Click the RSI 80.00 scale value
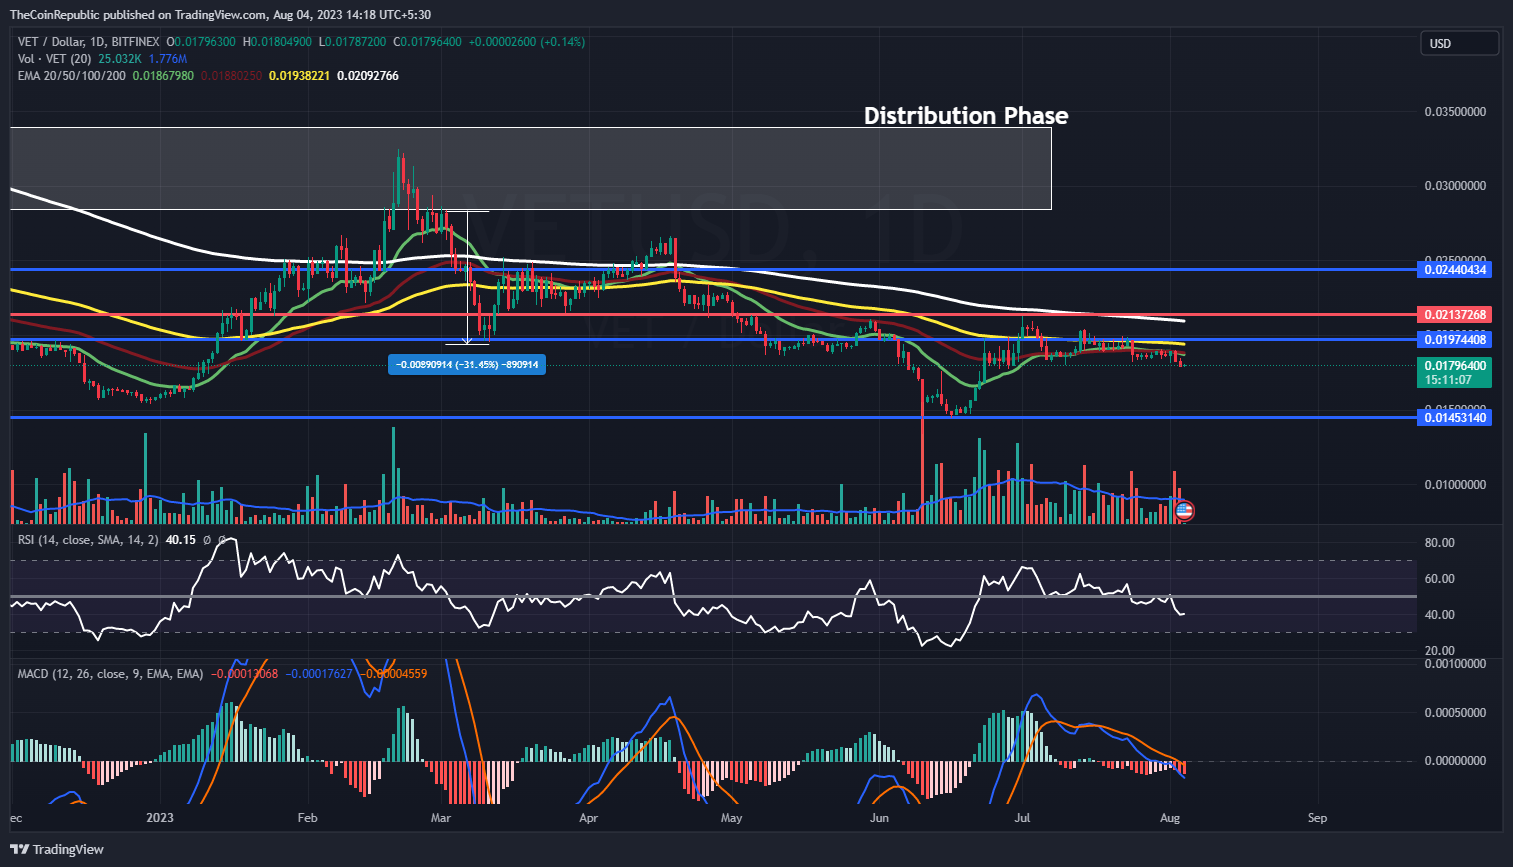 point(1440,543)
